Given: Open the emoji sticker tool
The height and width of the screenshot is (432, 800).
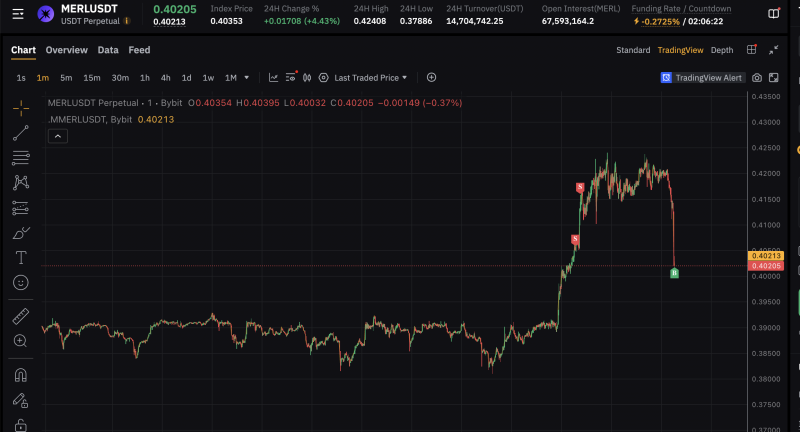Looking at the screenshot, I should coord(20,283).
